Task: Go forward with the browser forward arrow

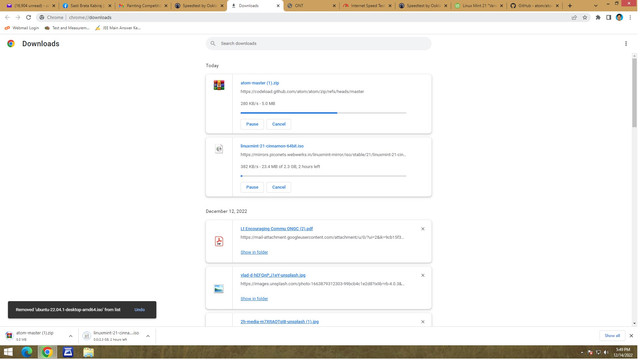Action: 18,18
